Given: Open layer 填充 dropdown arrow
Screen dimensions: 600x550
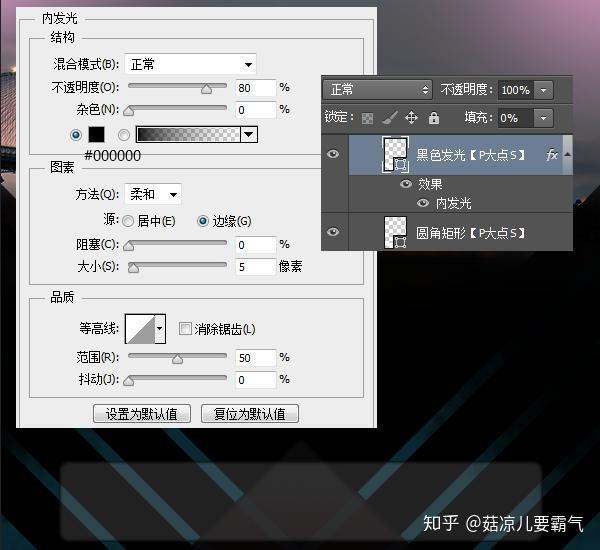Looking at the screenshot, I should 543,118.
